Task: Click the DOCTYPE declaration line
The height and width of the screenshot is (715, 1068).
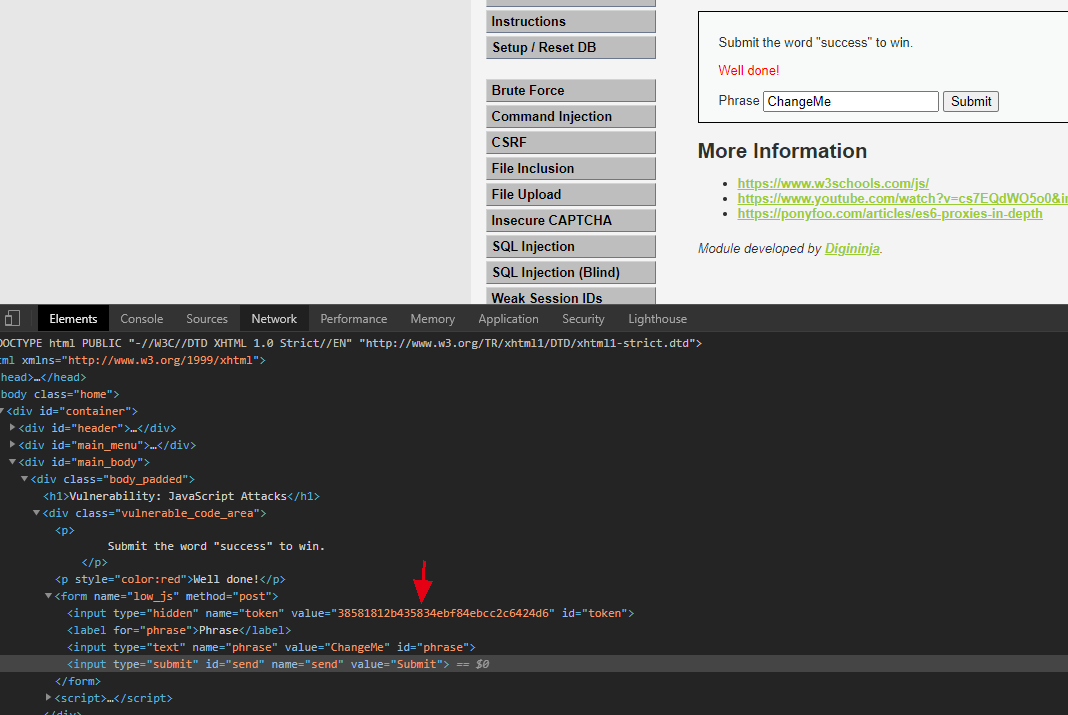Action: pos(351,343)
